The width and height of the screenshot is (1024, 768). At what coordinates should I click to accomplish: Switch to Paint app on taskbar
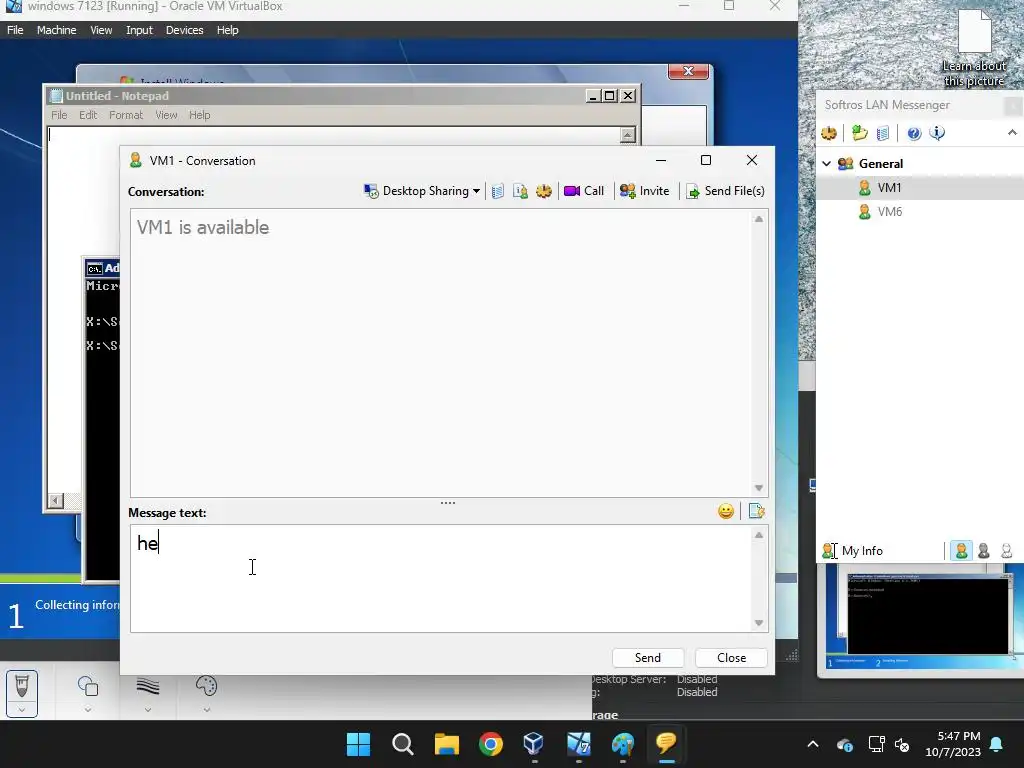[622, 744]
